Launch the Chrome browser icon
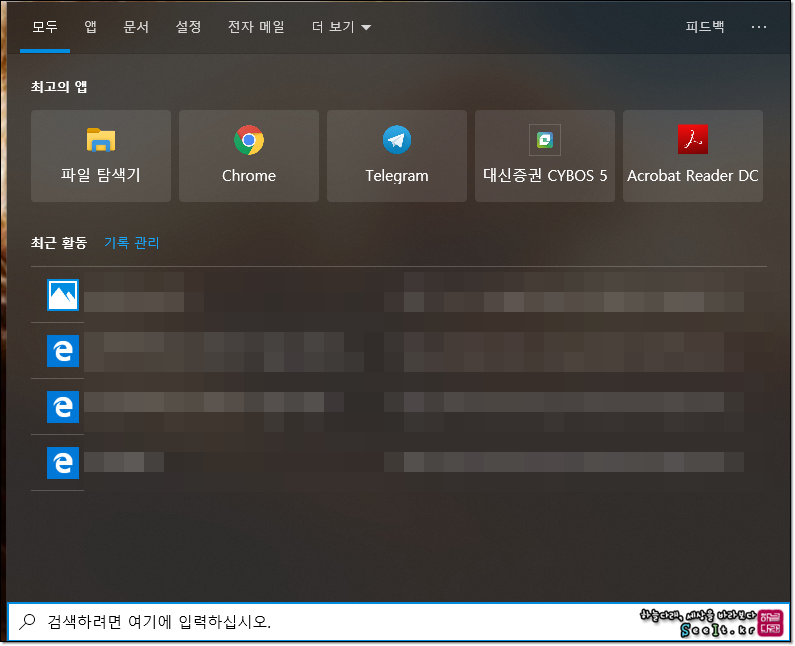795x646 pixels. point(249,140)
